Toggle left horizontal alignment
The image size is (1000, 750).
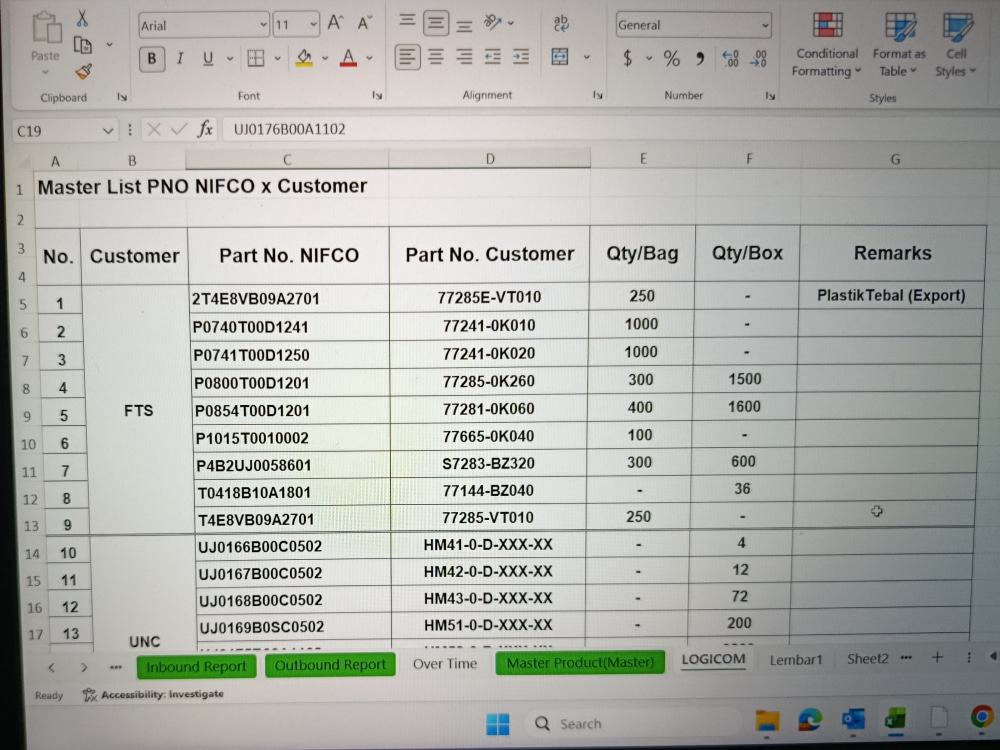[x=408, y=57]
